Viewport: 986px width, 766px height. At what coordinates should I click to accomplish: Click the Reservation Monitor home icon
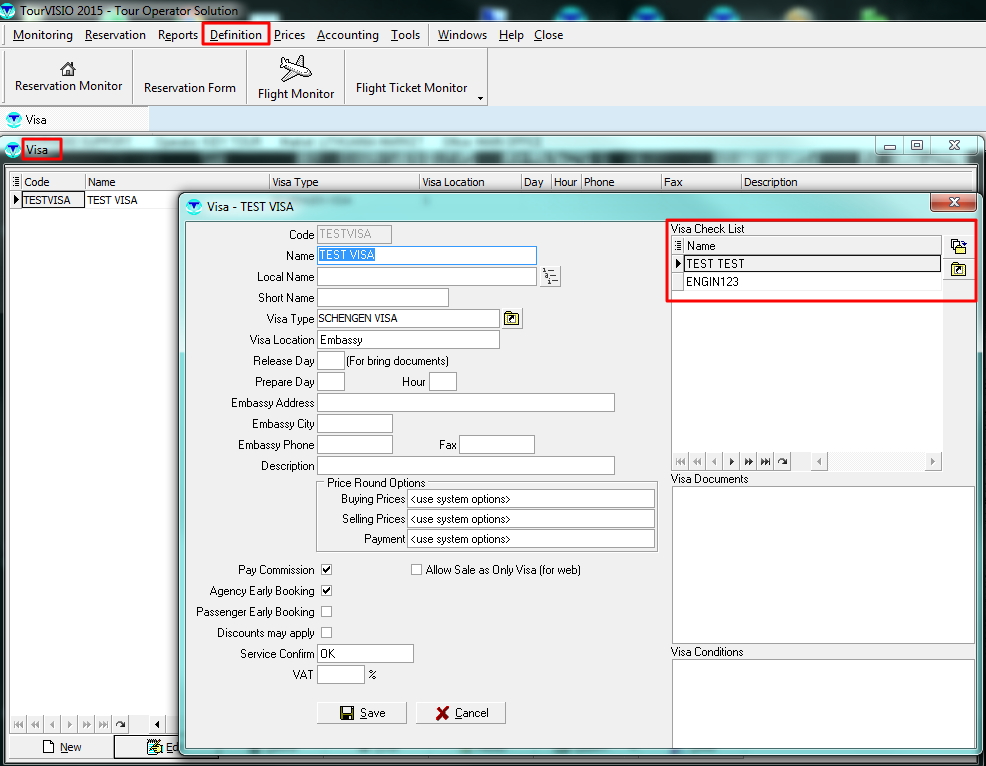pyautogui.click(x=68, y=69)
